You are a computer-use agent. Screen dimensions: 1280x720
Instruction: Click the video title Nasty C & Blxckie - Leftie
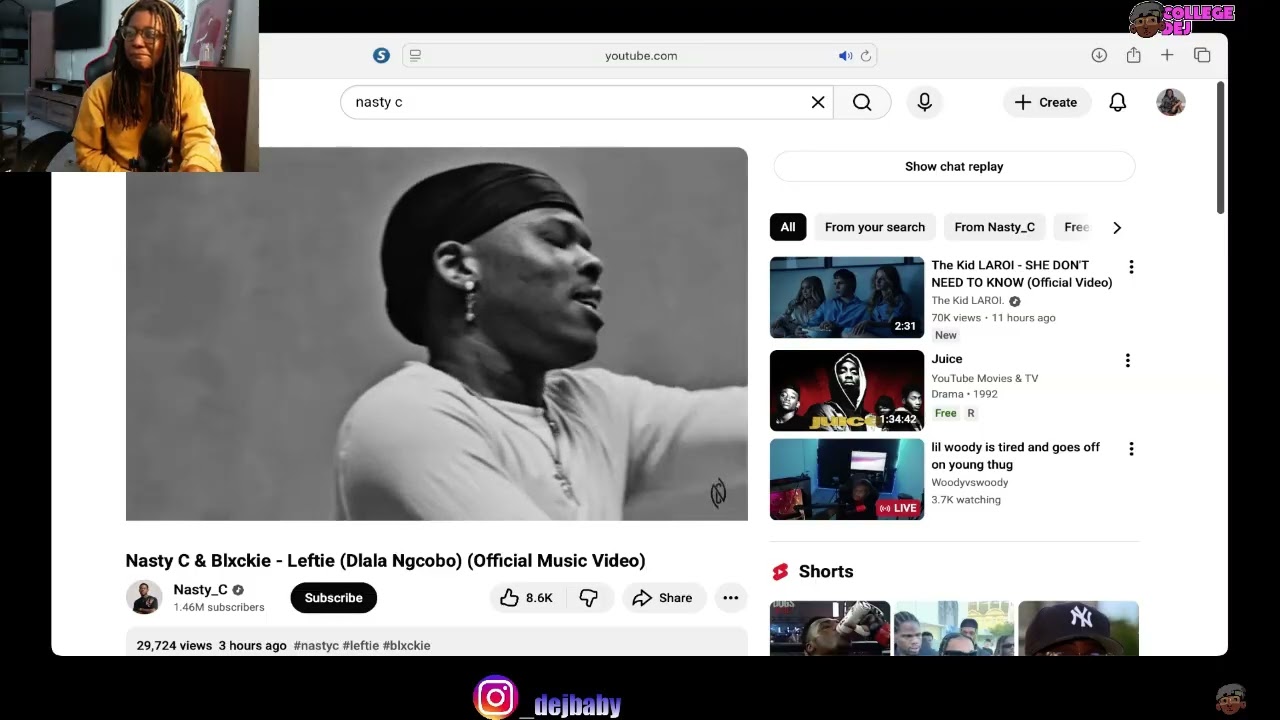point(385,561)
